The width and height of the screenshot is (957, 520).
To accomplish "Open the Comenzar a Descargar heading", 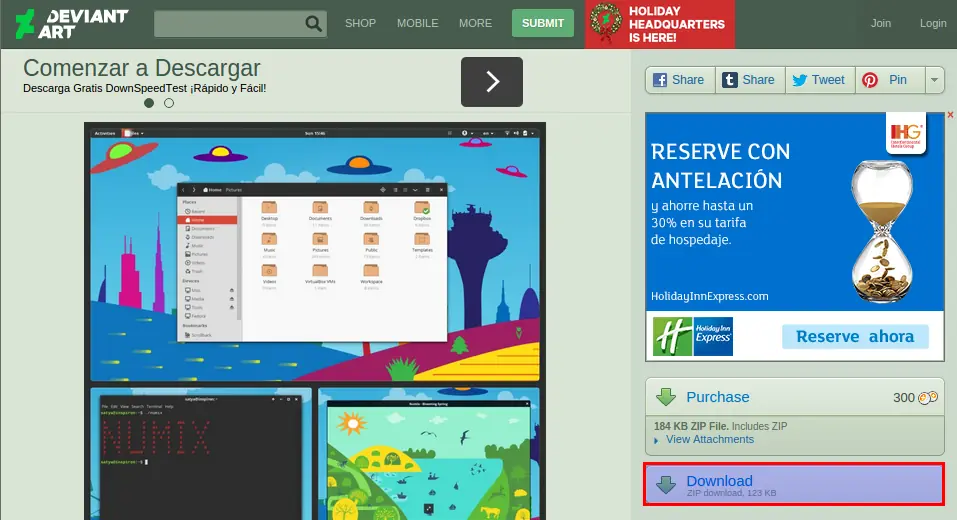I will [142, 68].
